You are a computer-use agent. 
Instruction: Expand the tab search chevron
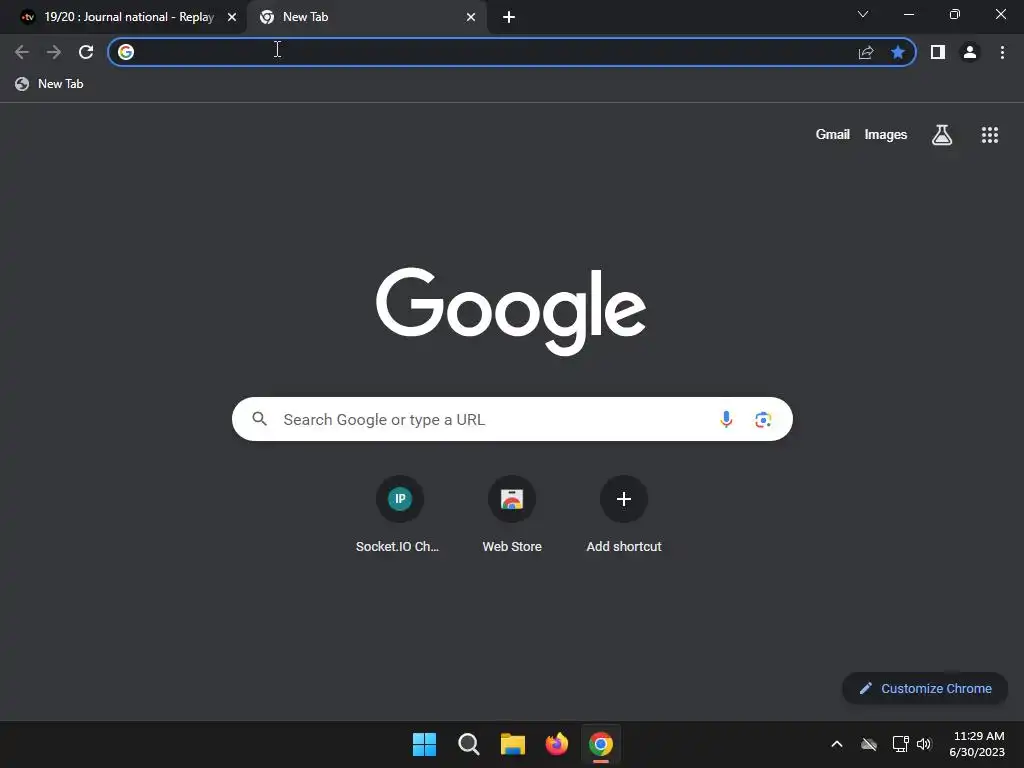tap(863, 14)
